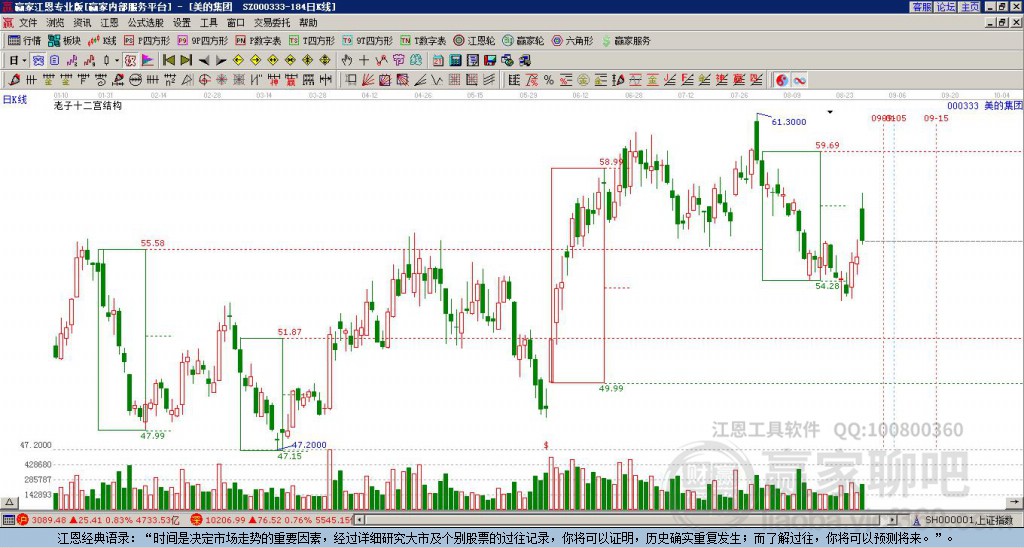Viewport: 1024px width, 548px height.
Task: Select the zigzag wave line tool
Action: point(437,80)
